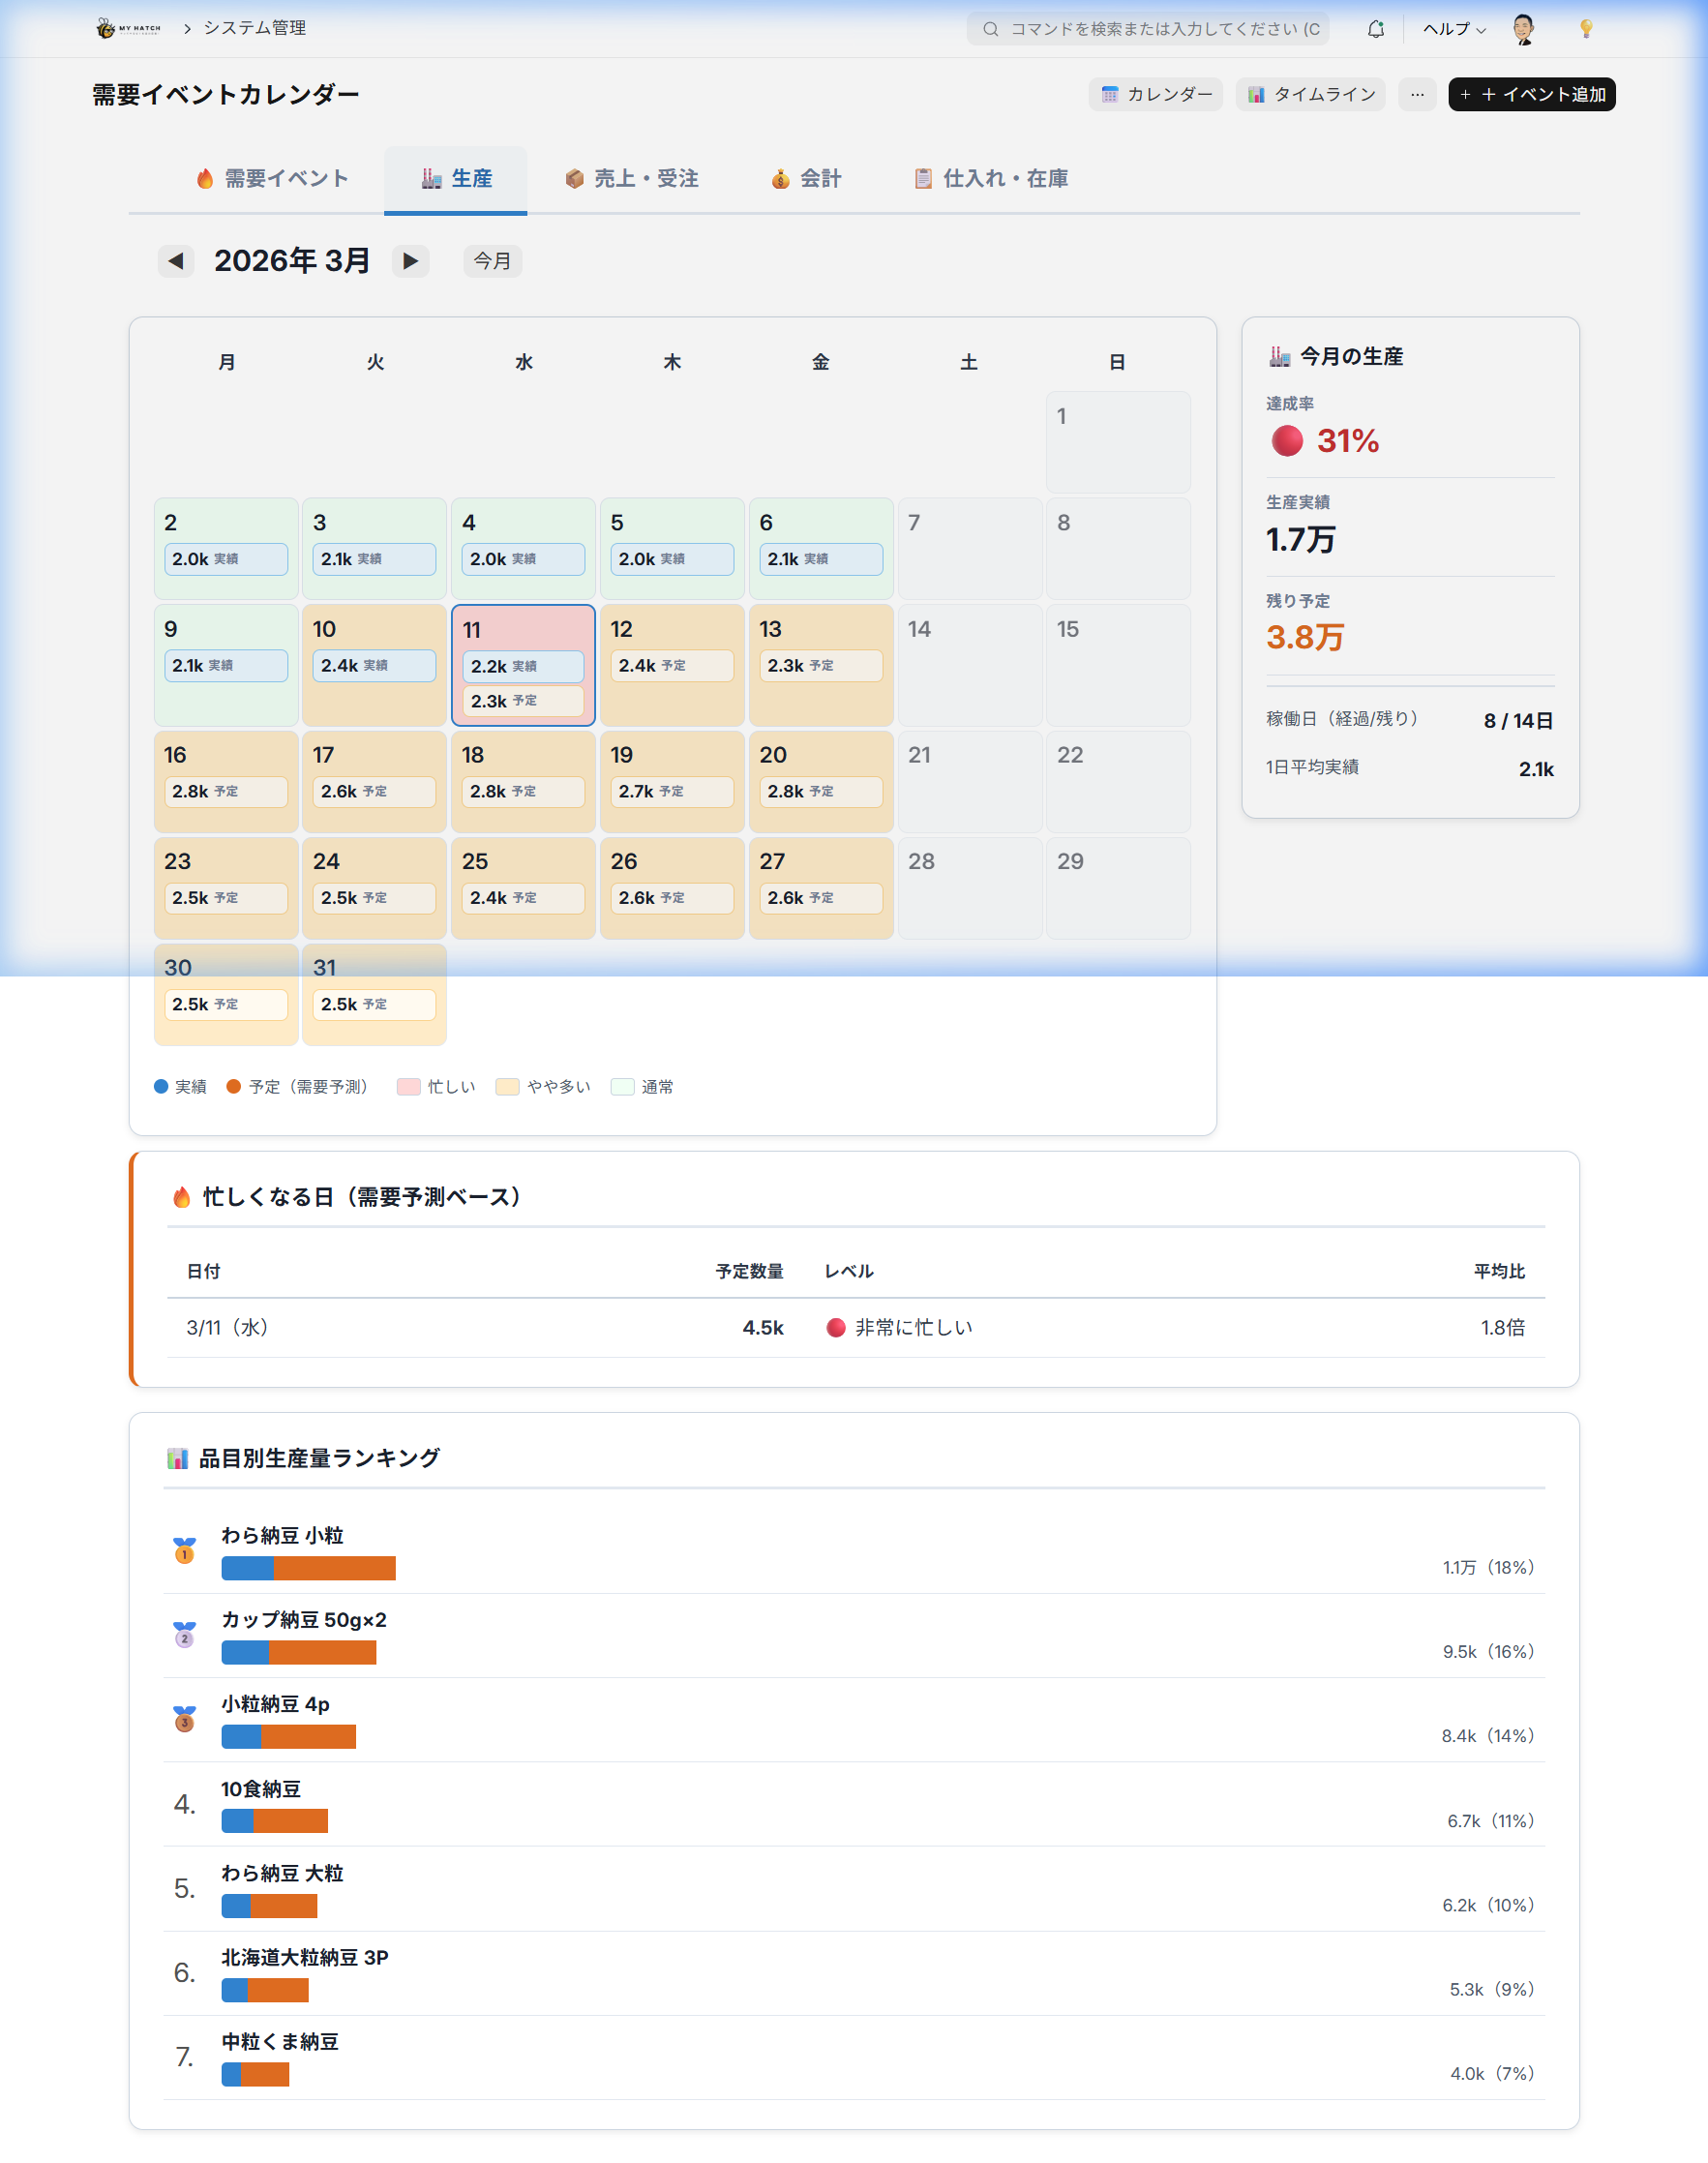Select the 売上・受注 tab

631,178
